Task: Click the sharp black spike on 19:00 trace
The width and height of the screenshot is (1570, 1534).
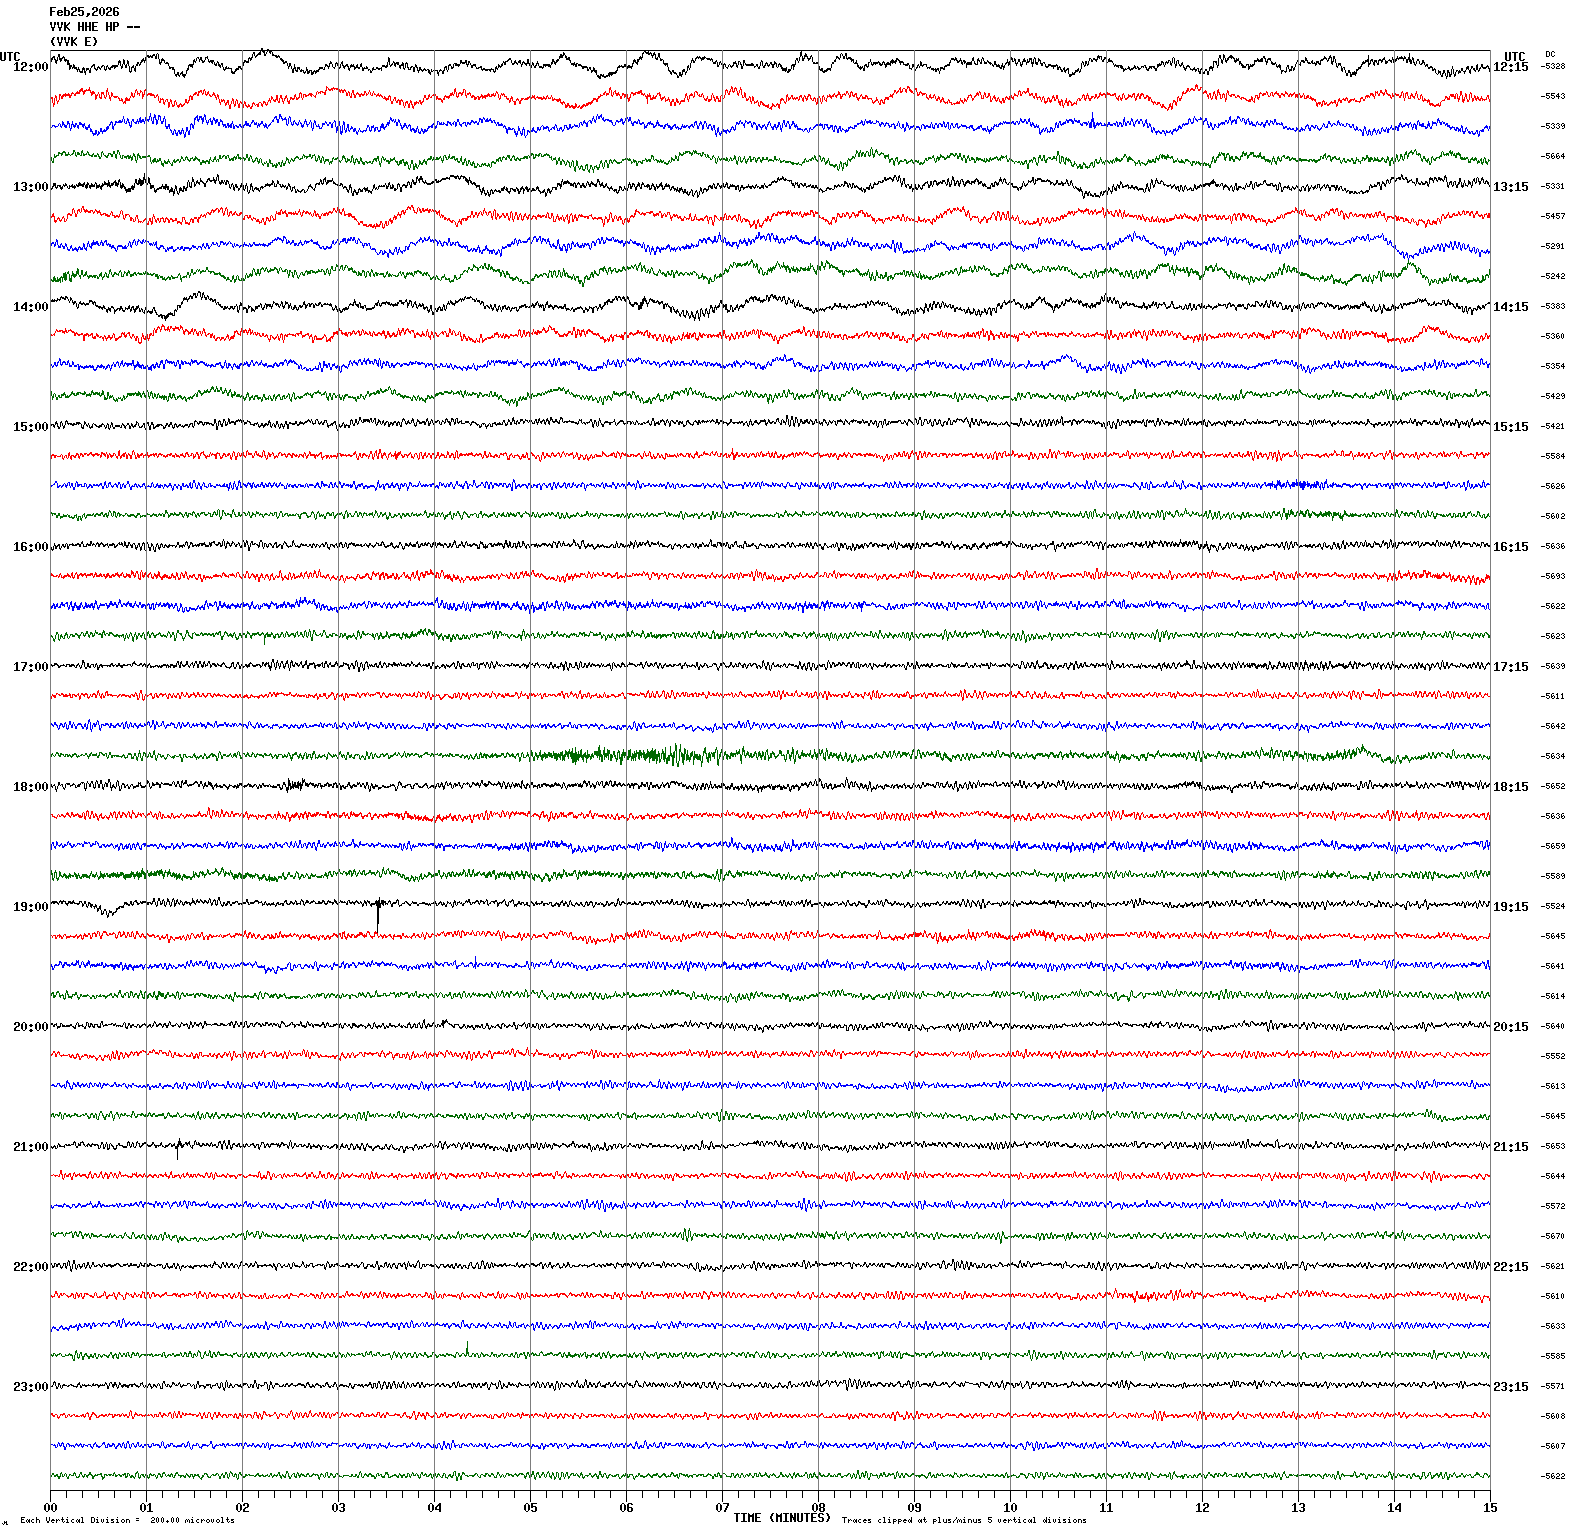Action: pos(378,912)
